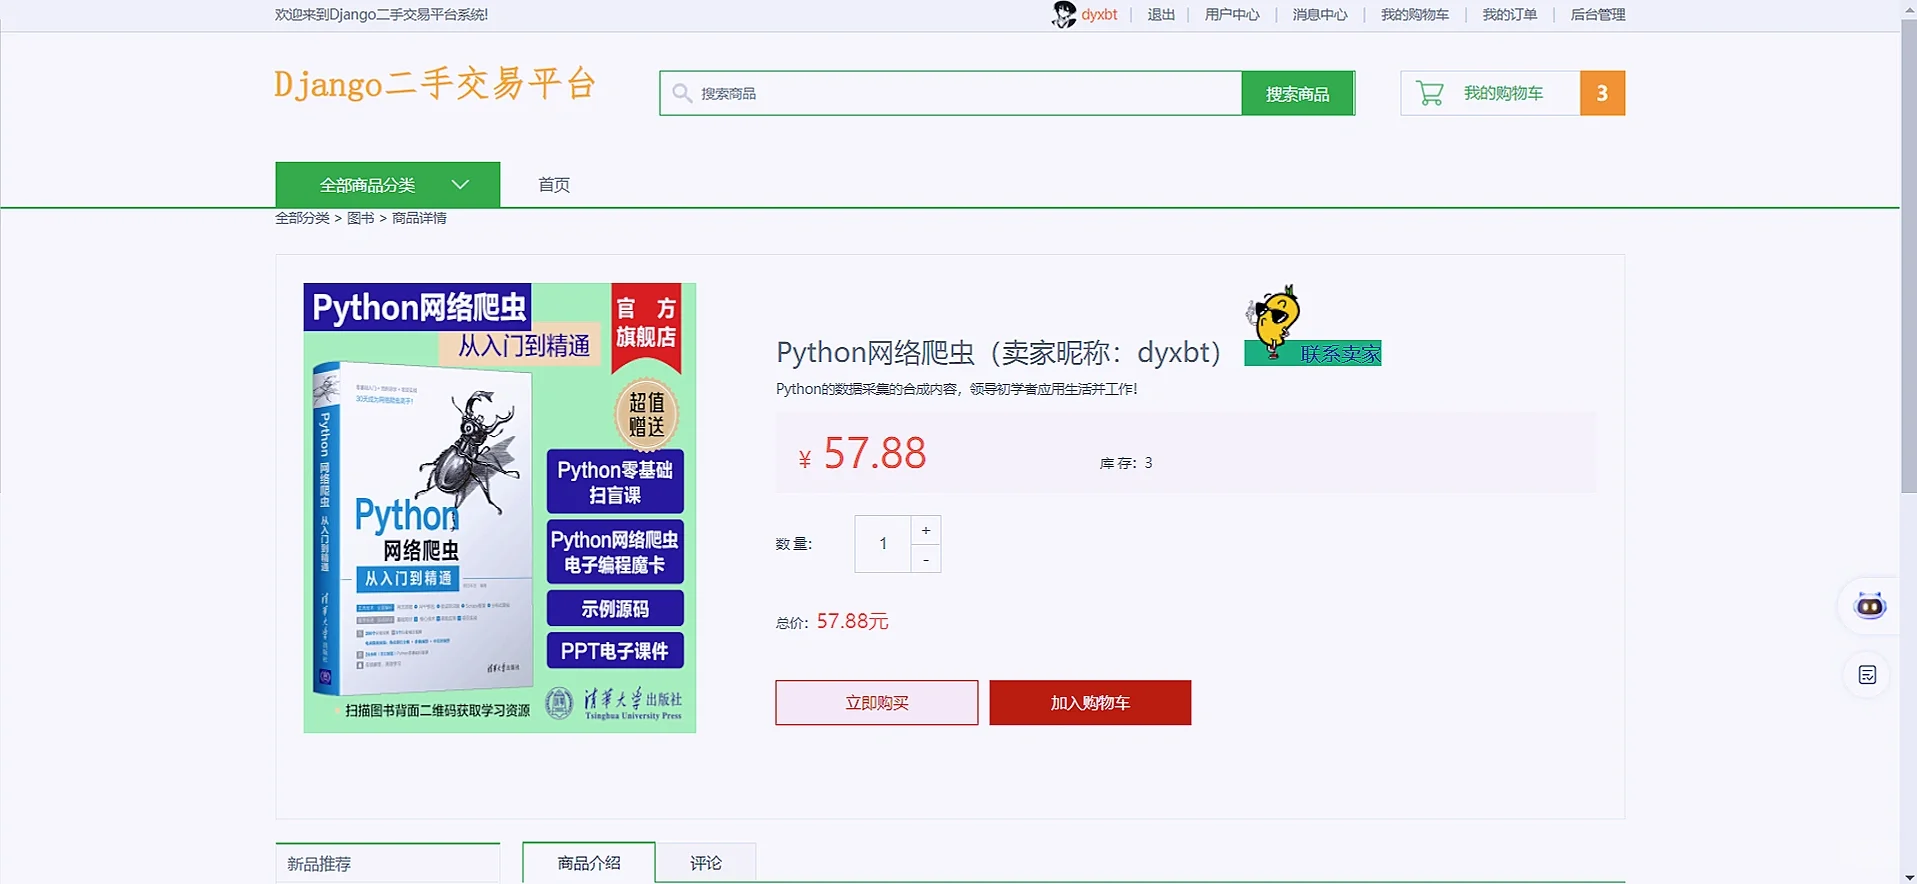Viewport: 1917px width, 884px height.
Task: Click the green 搜索商品 button
Action: (x=1298, y=93)
